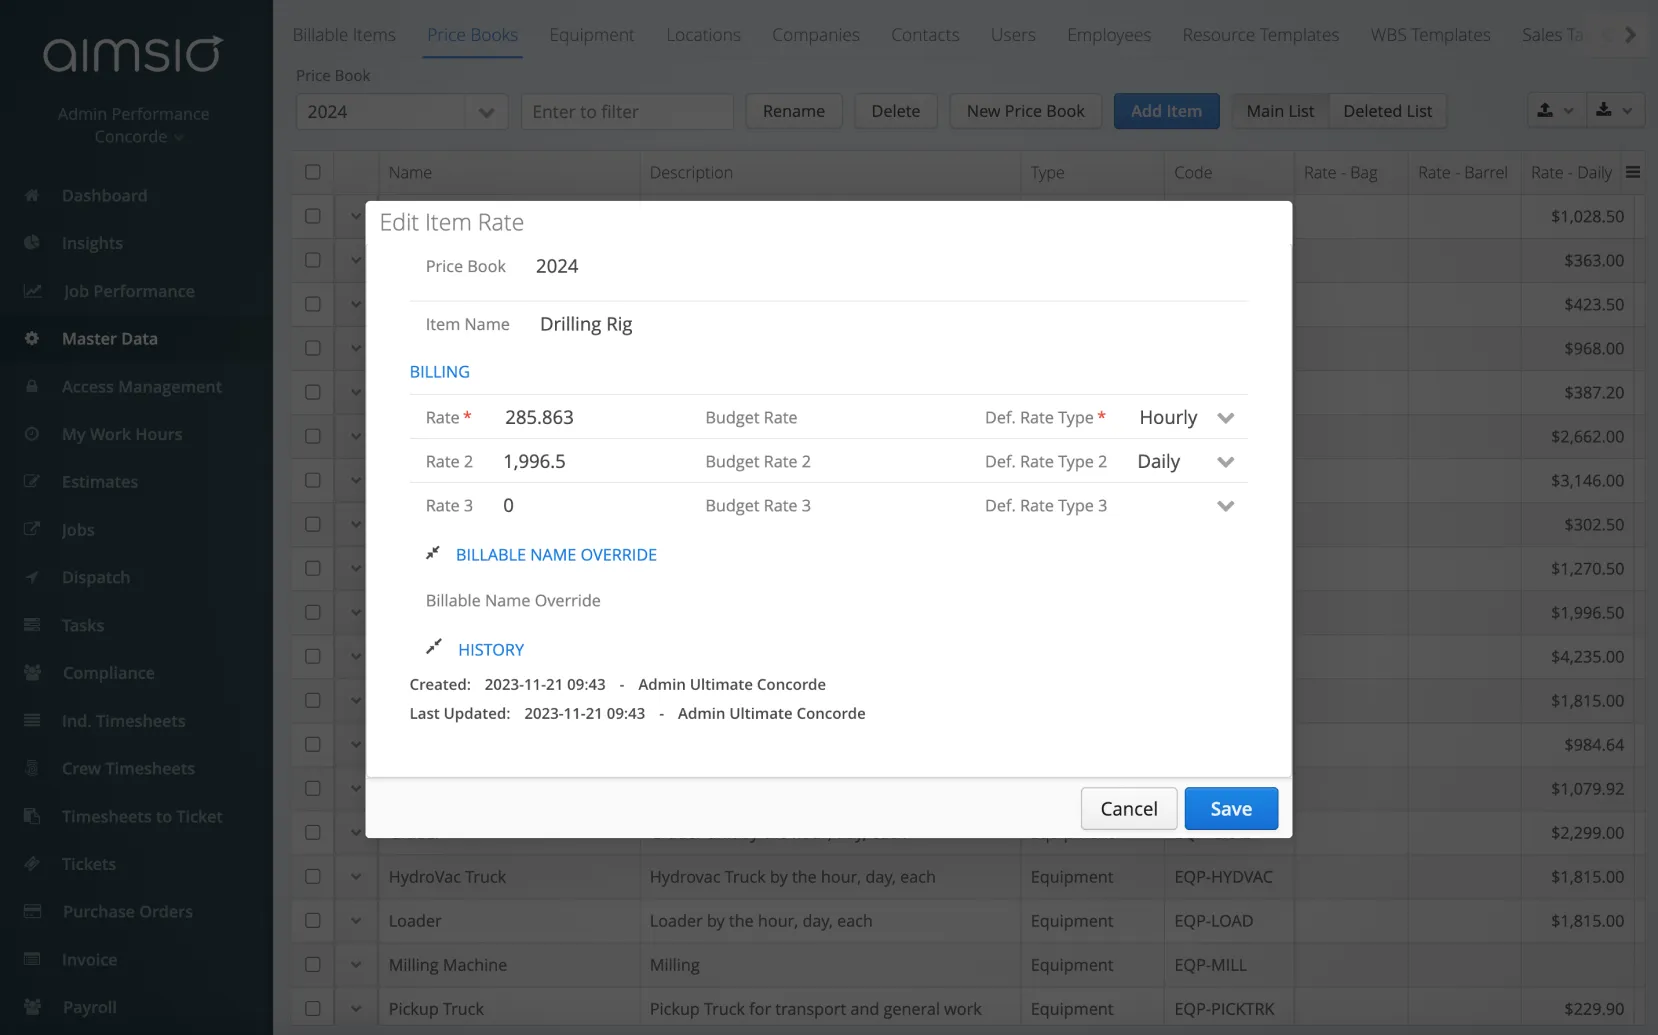Expand the HydroVac Truck row chevron

click(x=356, y=876)
